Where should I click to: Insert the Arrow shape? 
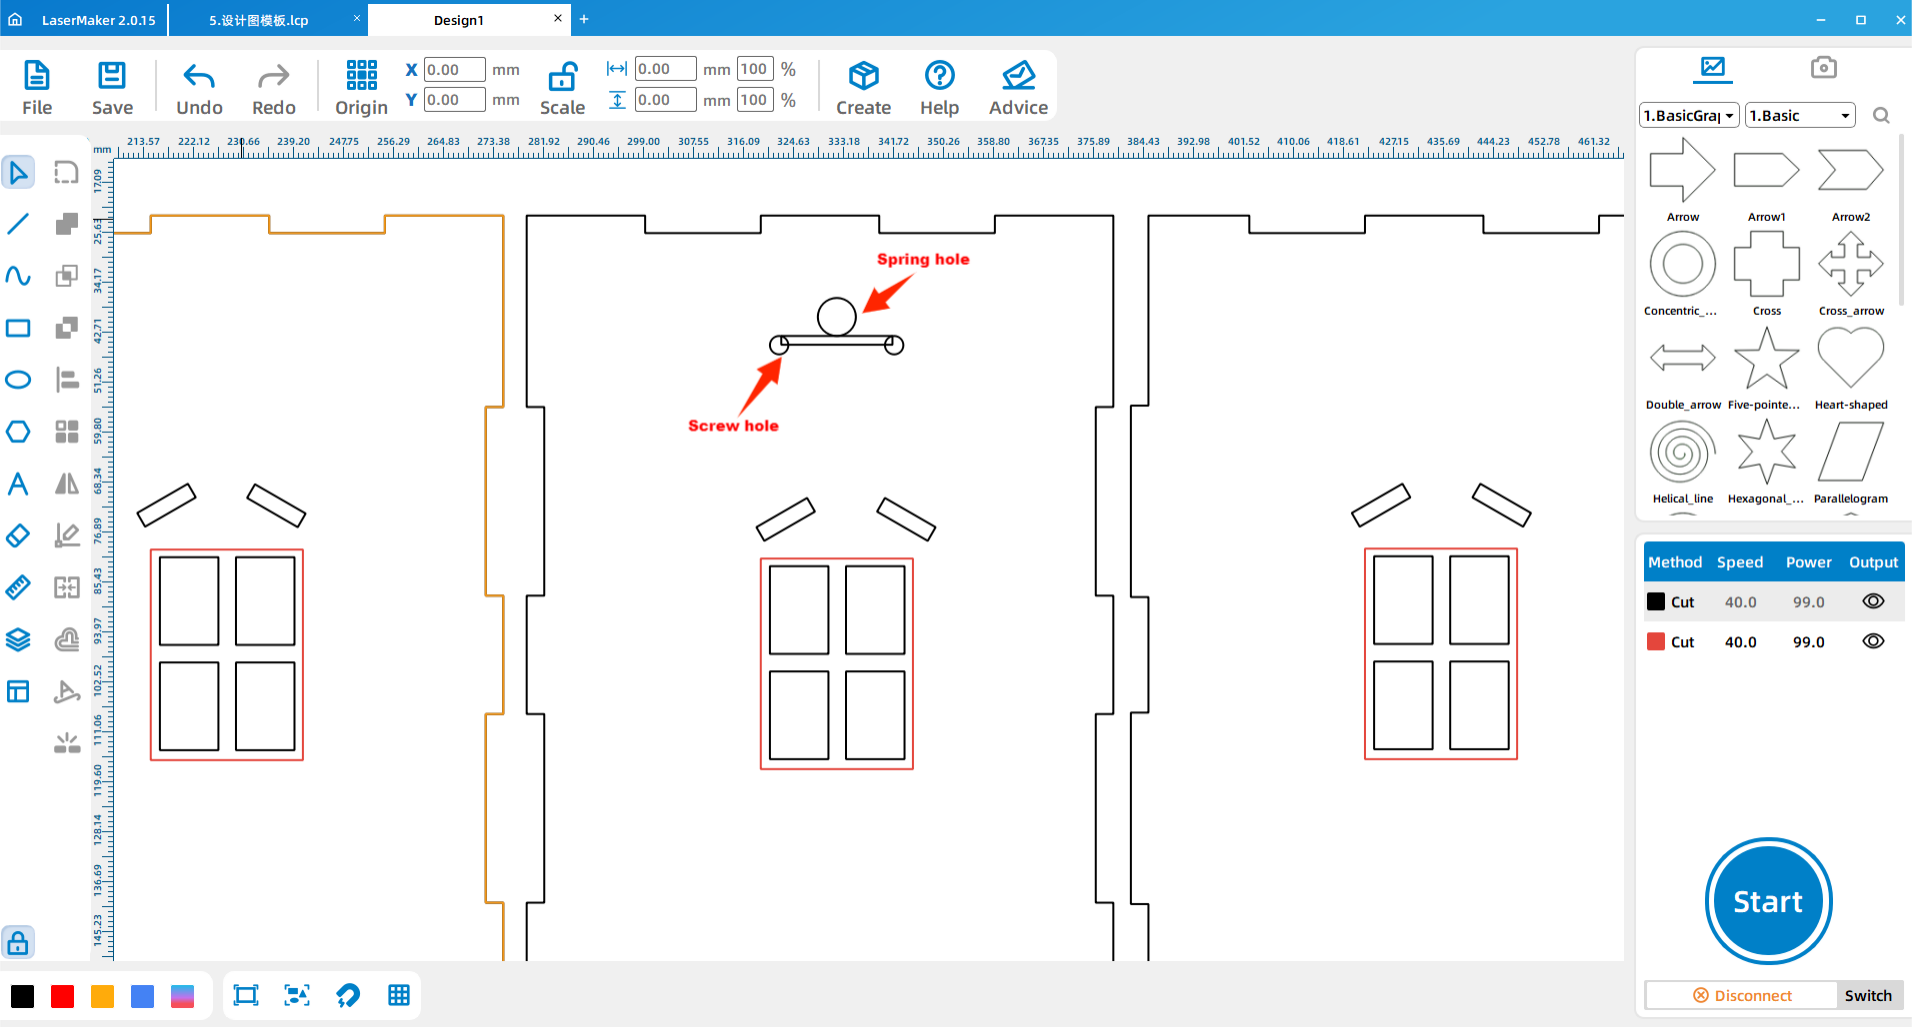point(1683,179)
